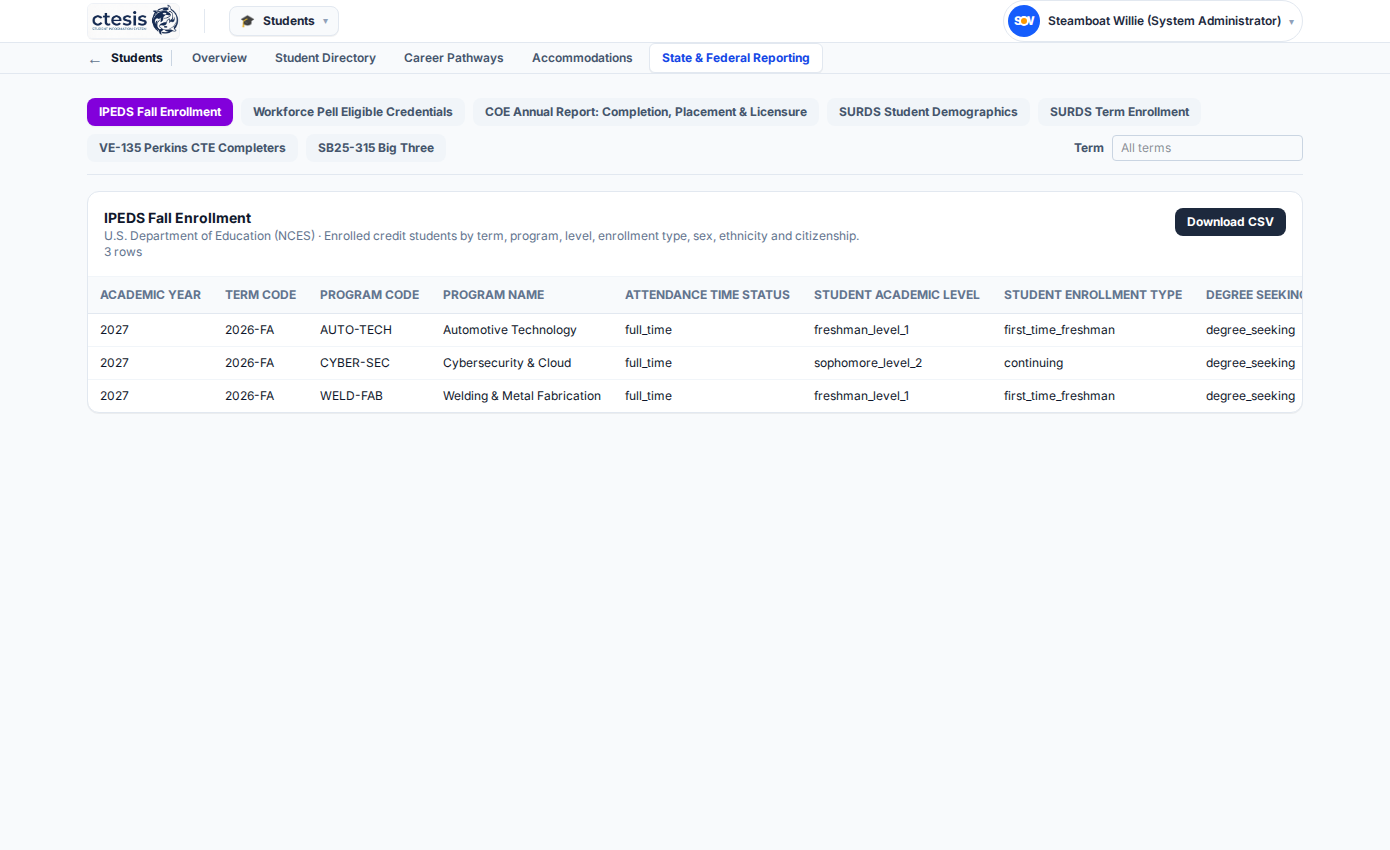Click the Attendance Time Status column header
1390x850 pixels.
(707, 295)
